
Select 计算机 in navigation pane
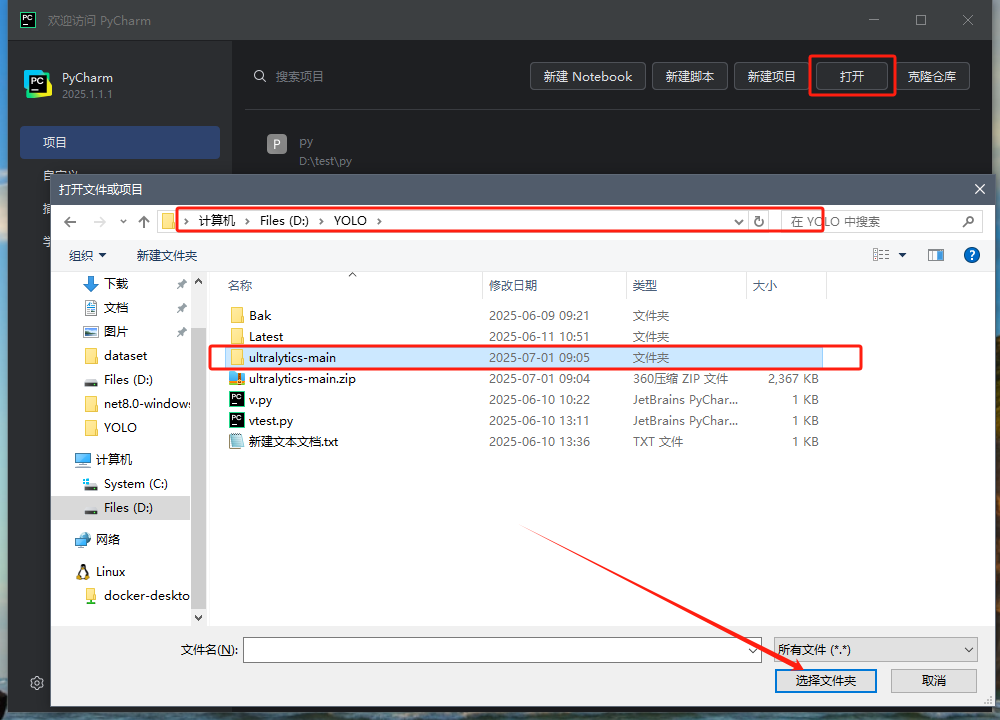[113, 459]
